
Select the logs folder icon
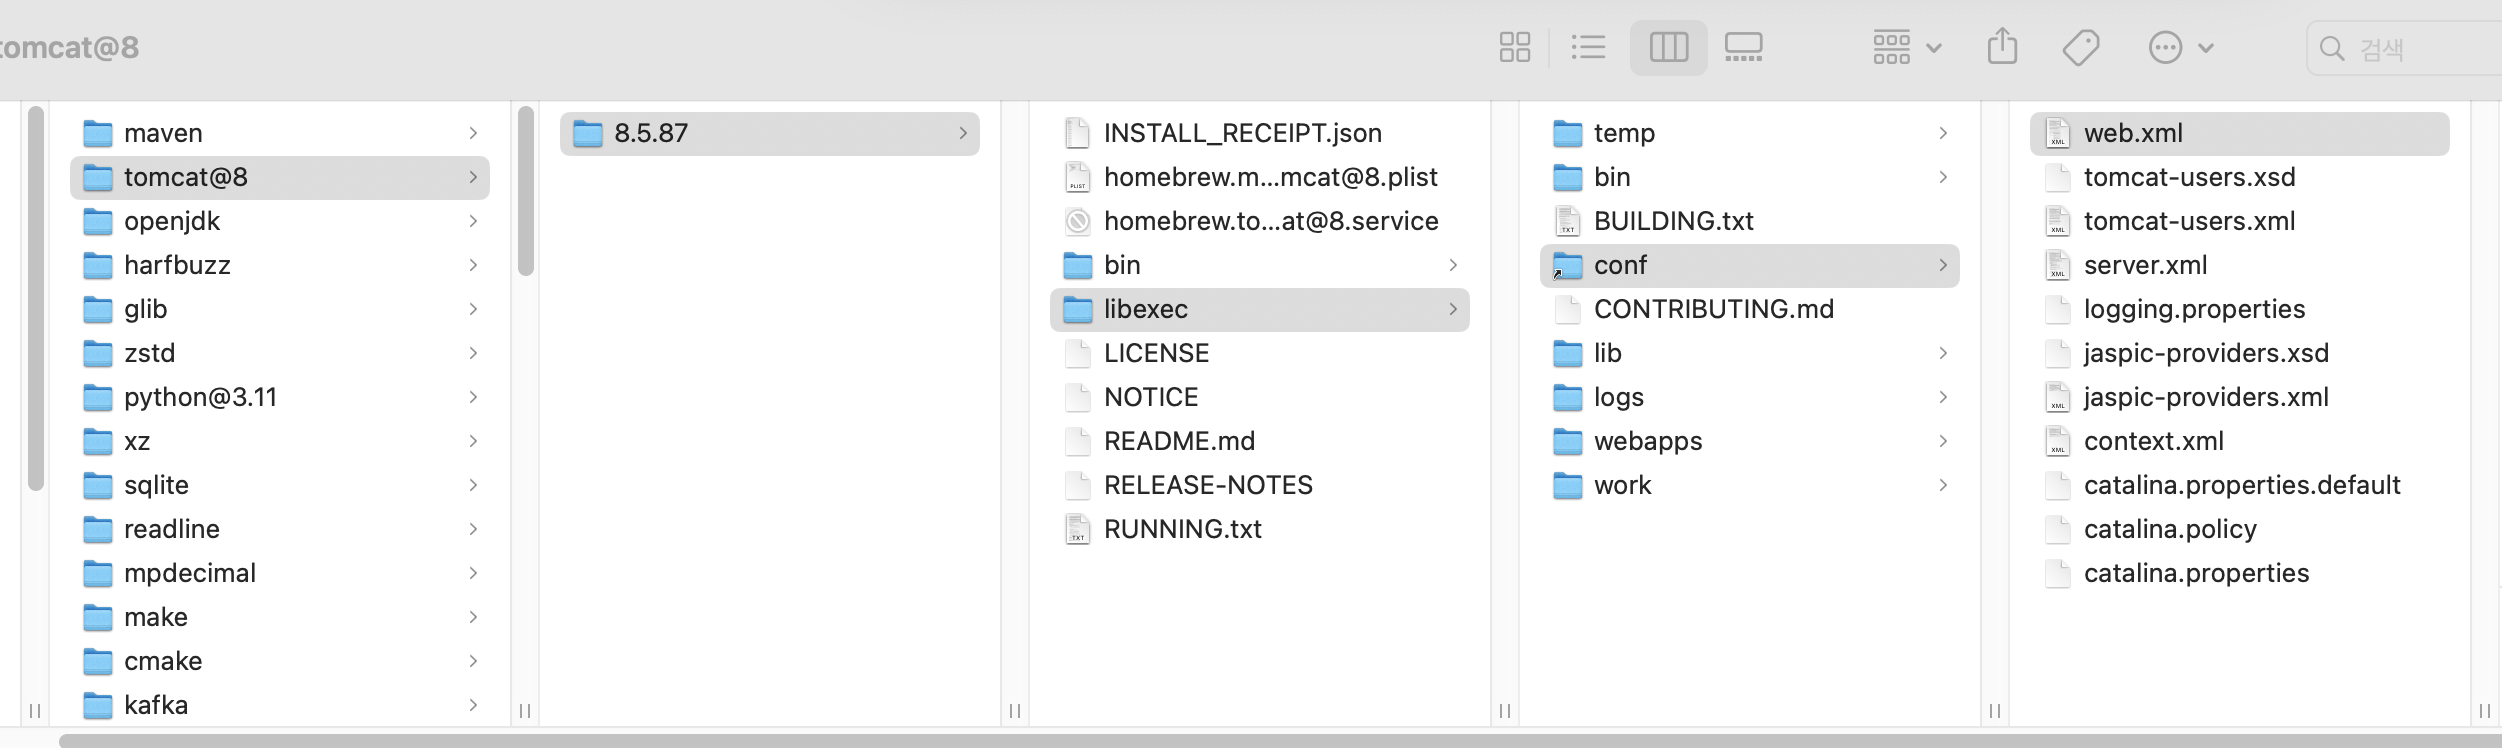tap(1567, 397)
